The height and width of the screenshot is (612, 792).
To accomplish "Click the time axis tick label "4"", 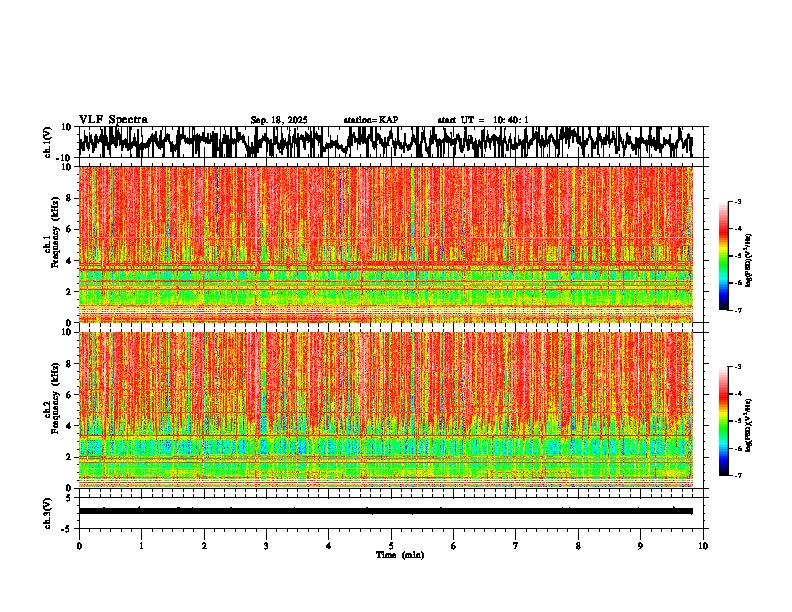I will click(329, 546).
